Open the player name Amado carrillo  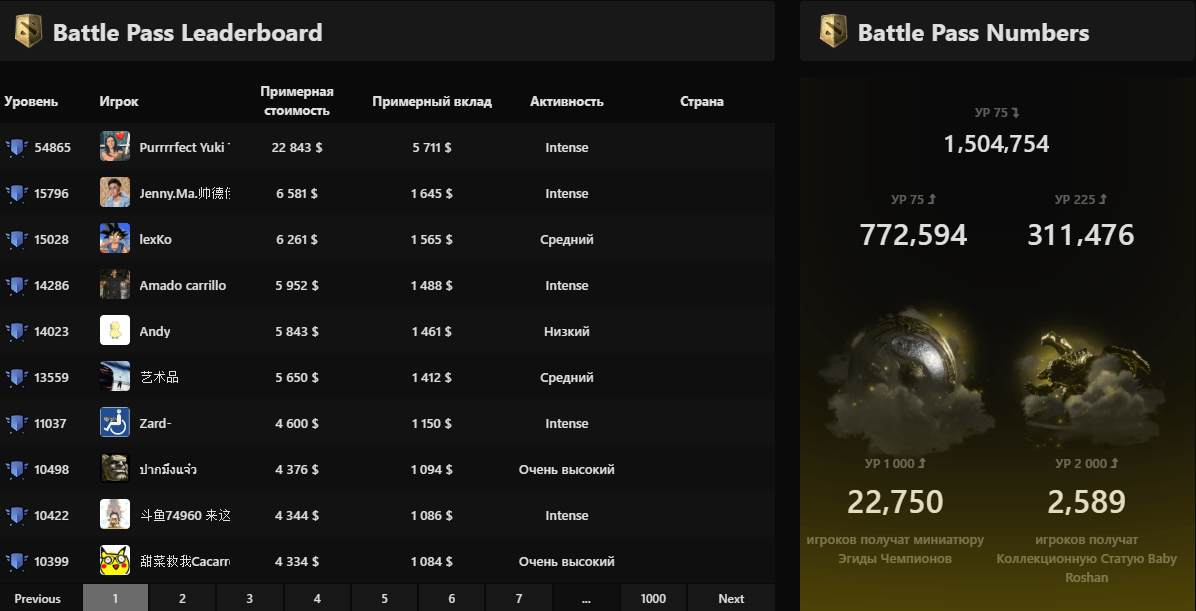[183, 285]
